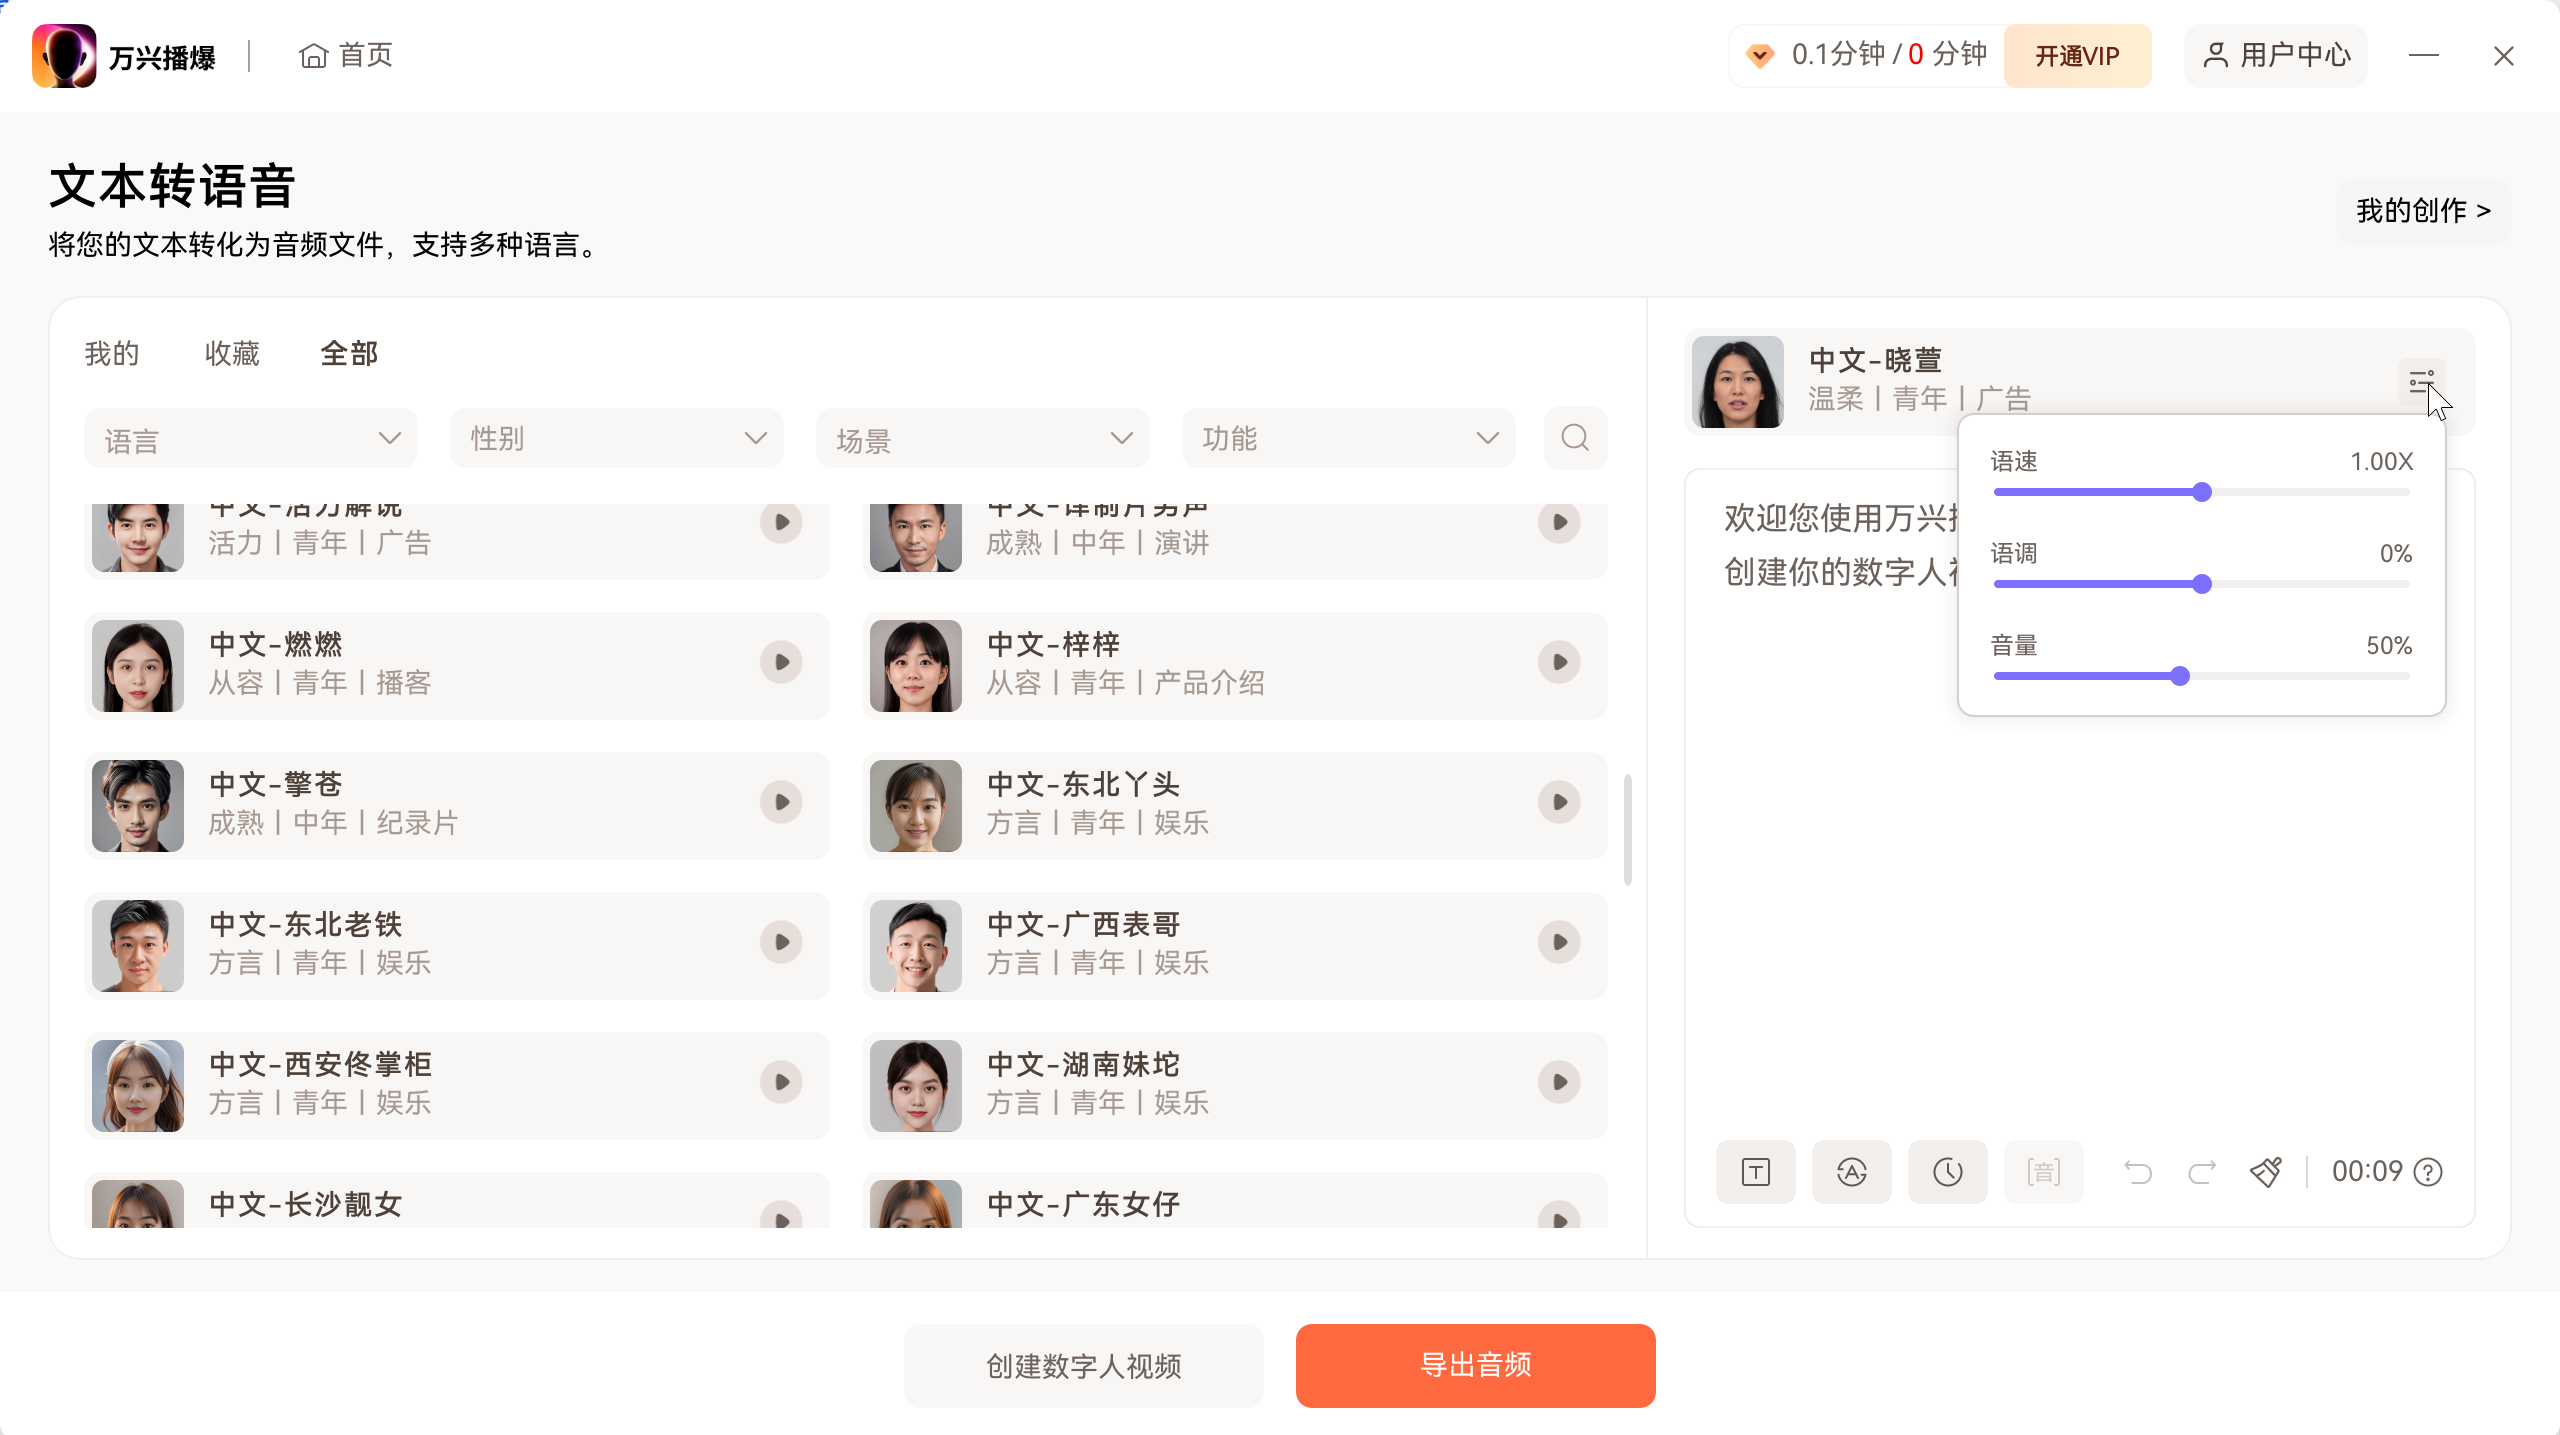Go to 首页 home icon

pos(314,56)
